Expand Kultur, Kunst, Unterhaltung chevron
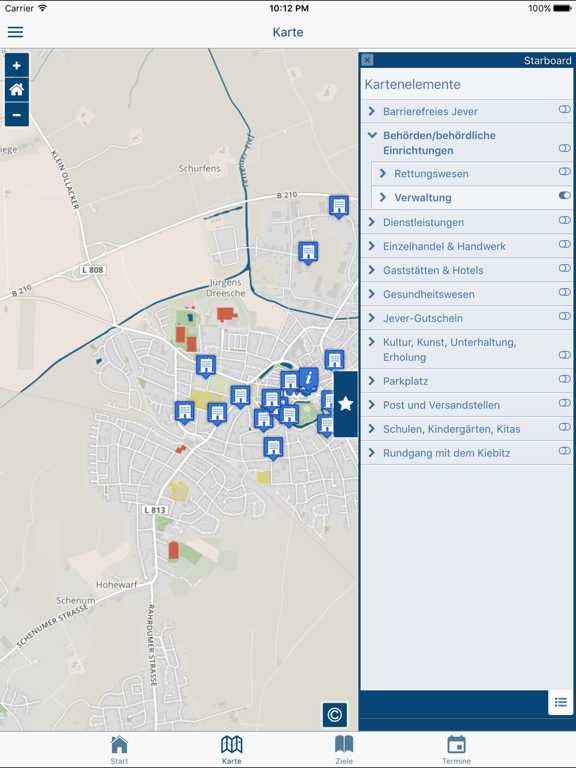576x768 pixels. coord(372,342)
